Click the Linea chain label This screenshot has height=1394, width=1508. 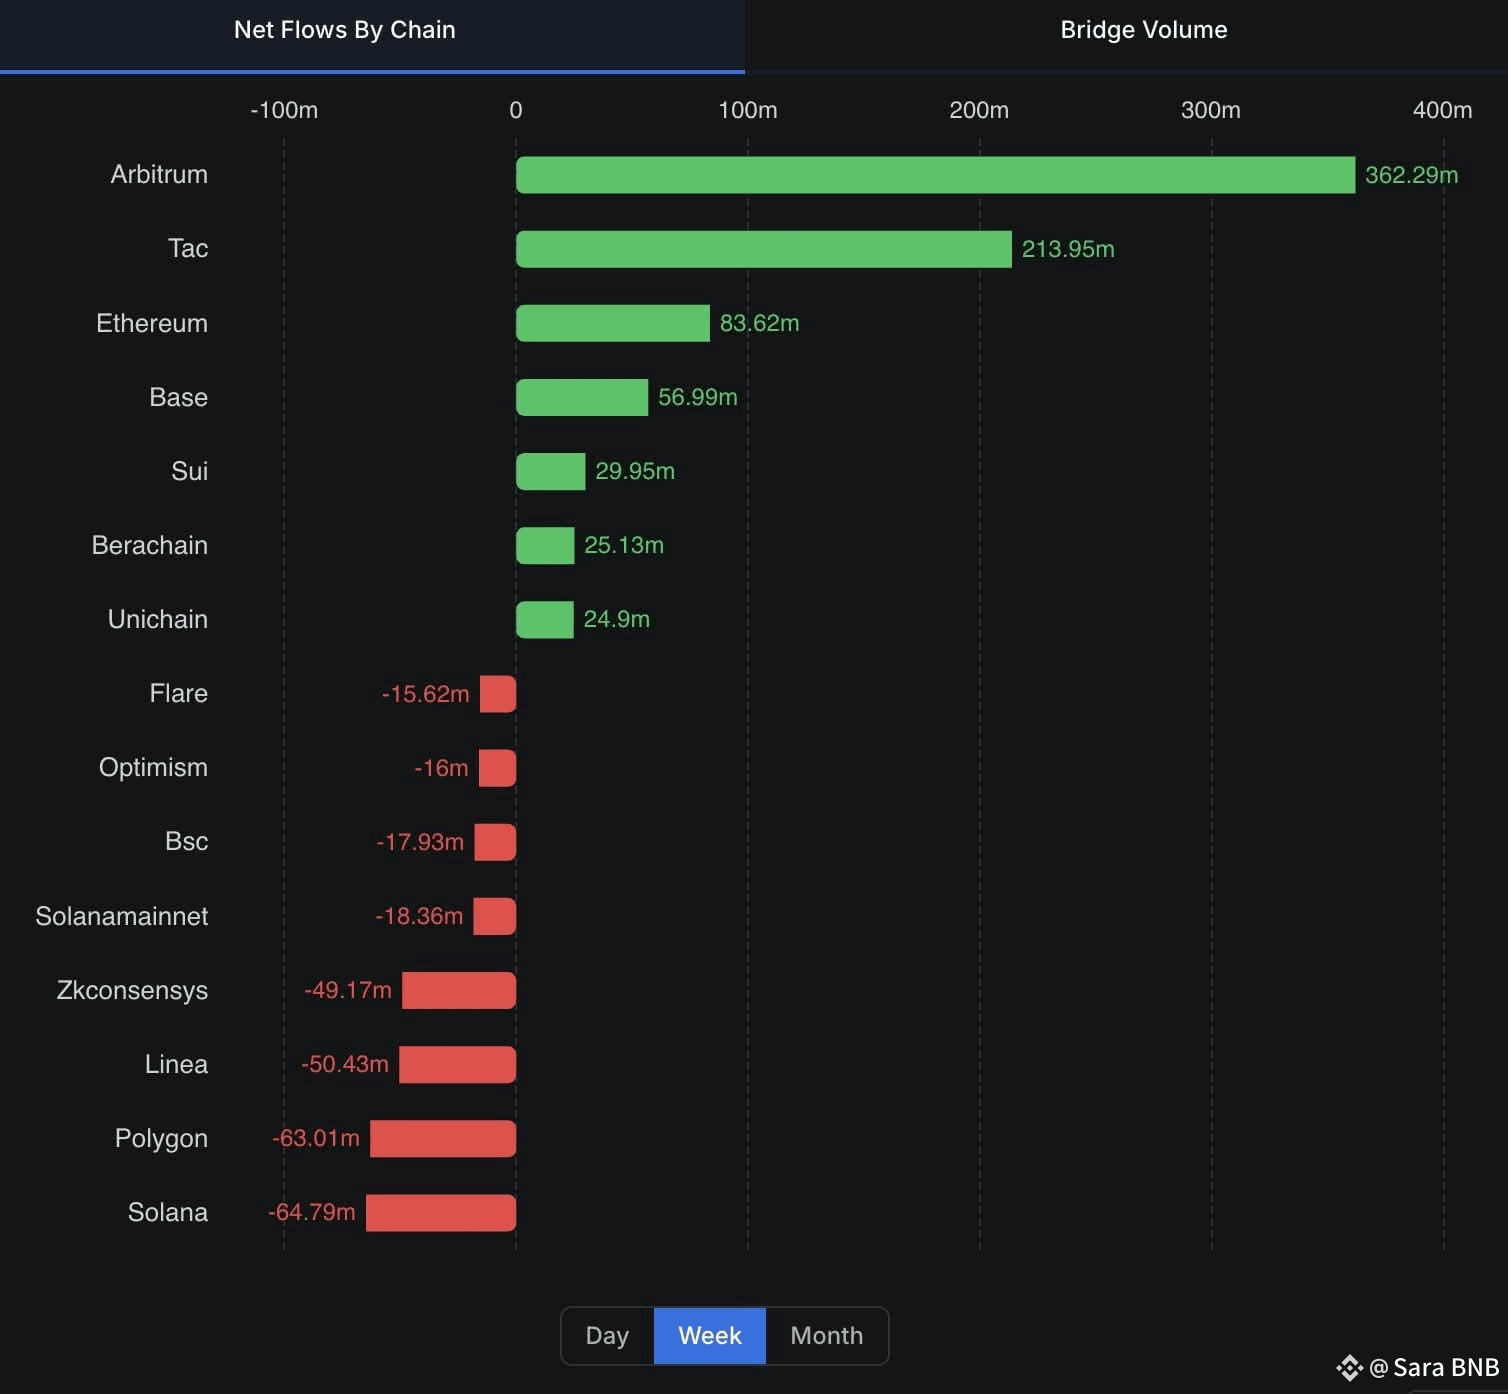tap(176, 1064)
